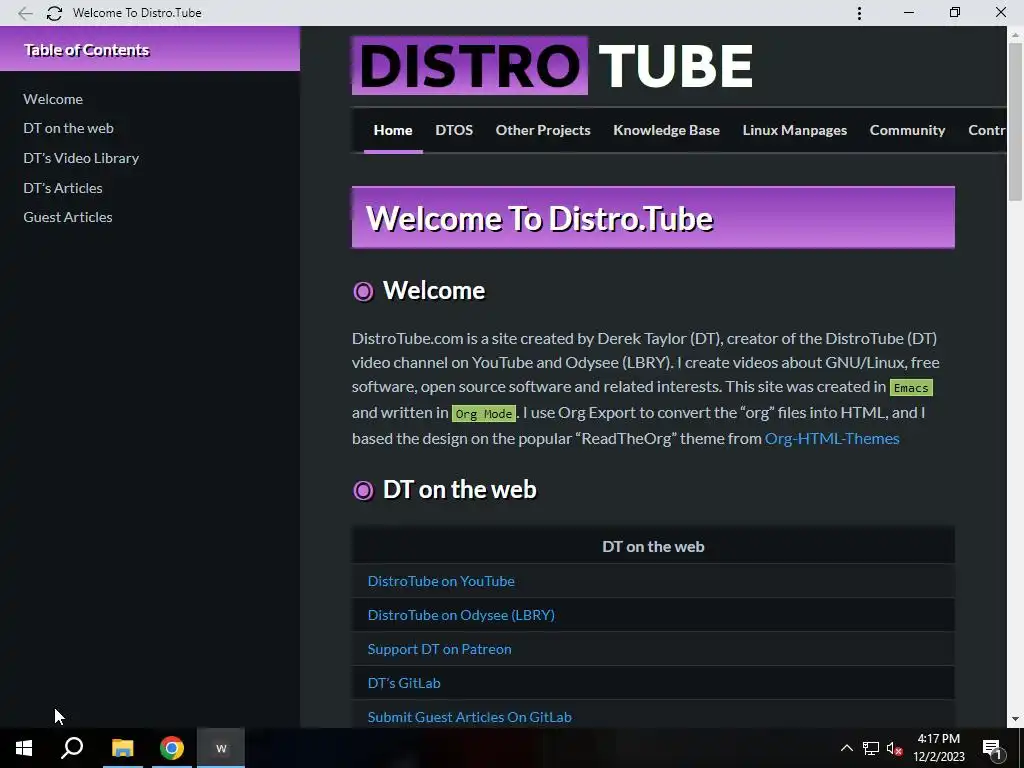
Task: Launch File Explorer from the taskbar
Action: point(122,748)
